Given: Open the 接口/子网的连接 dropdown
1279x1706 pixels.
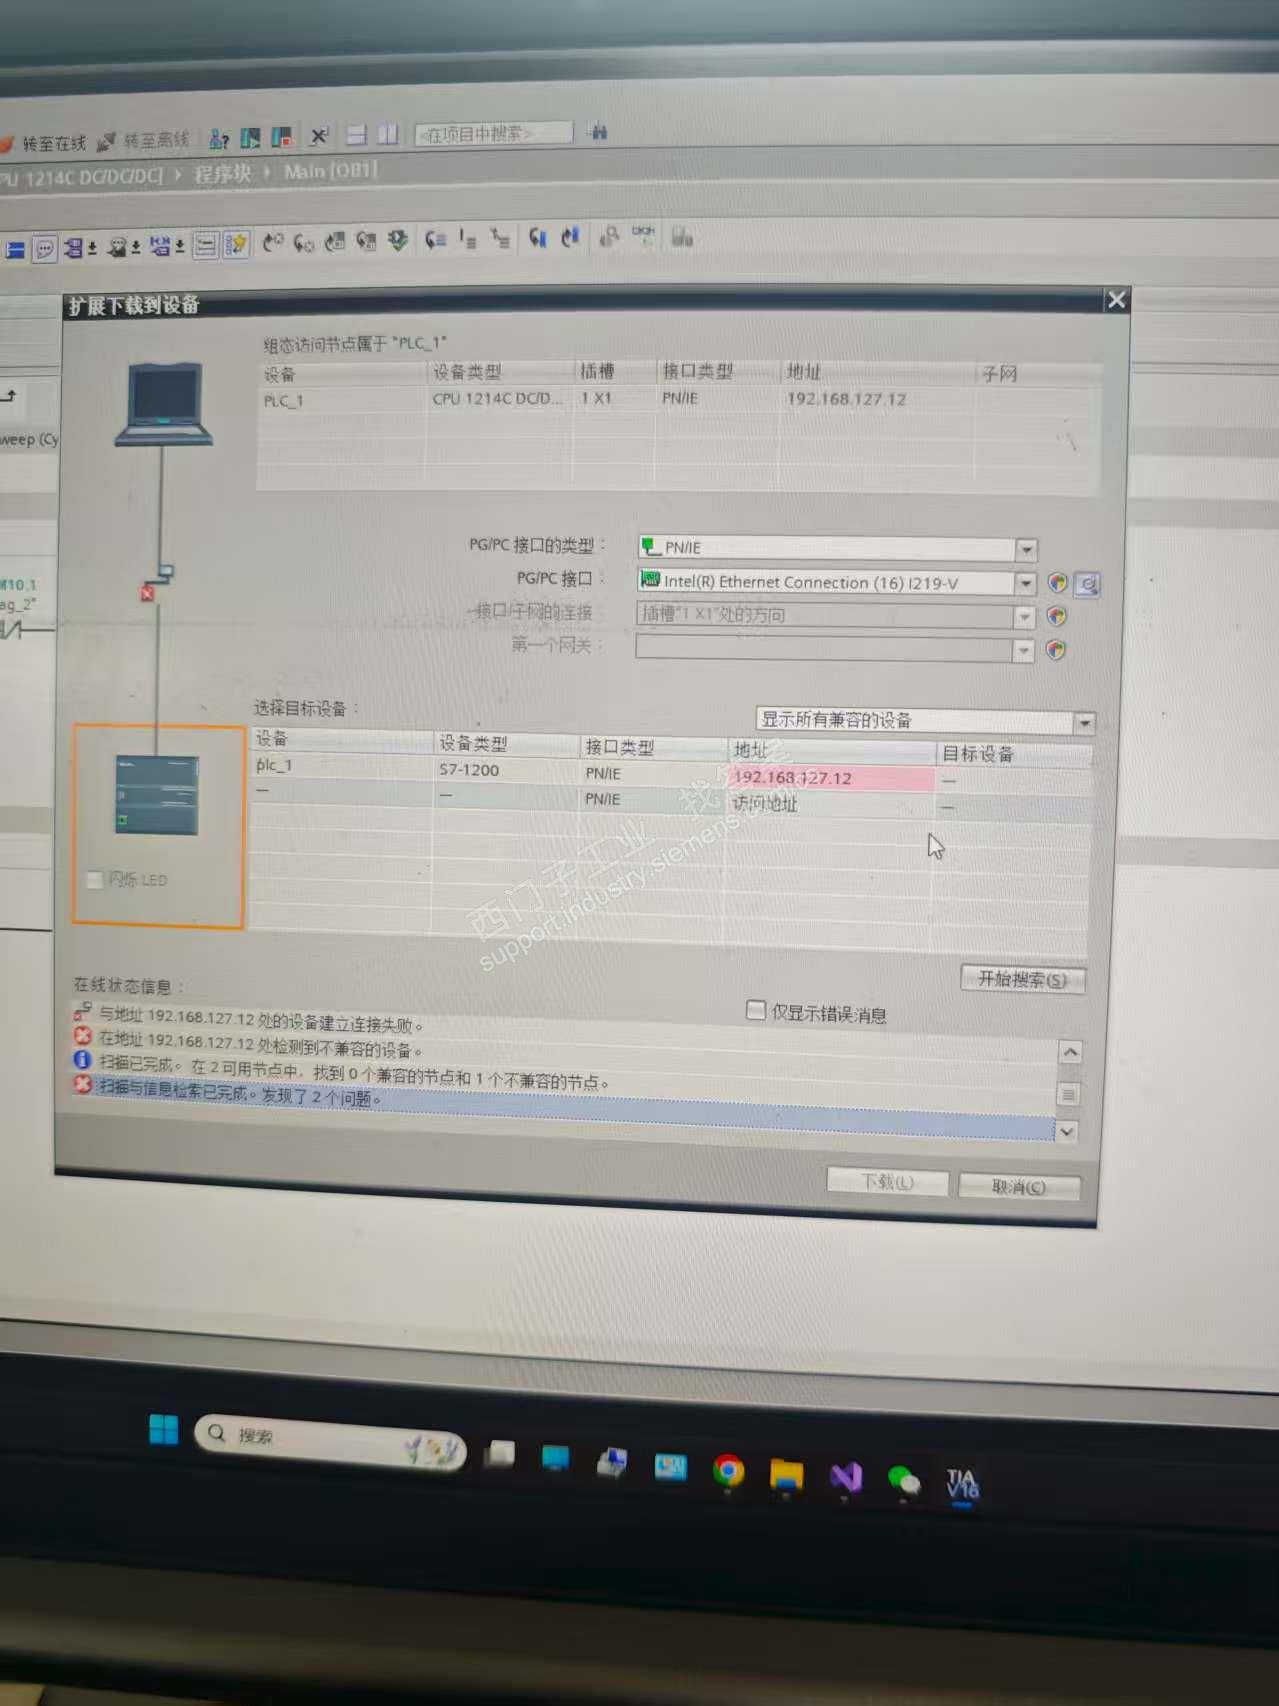Looking at the screenshot, I should coord(1023,617).
